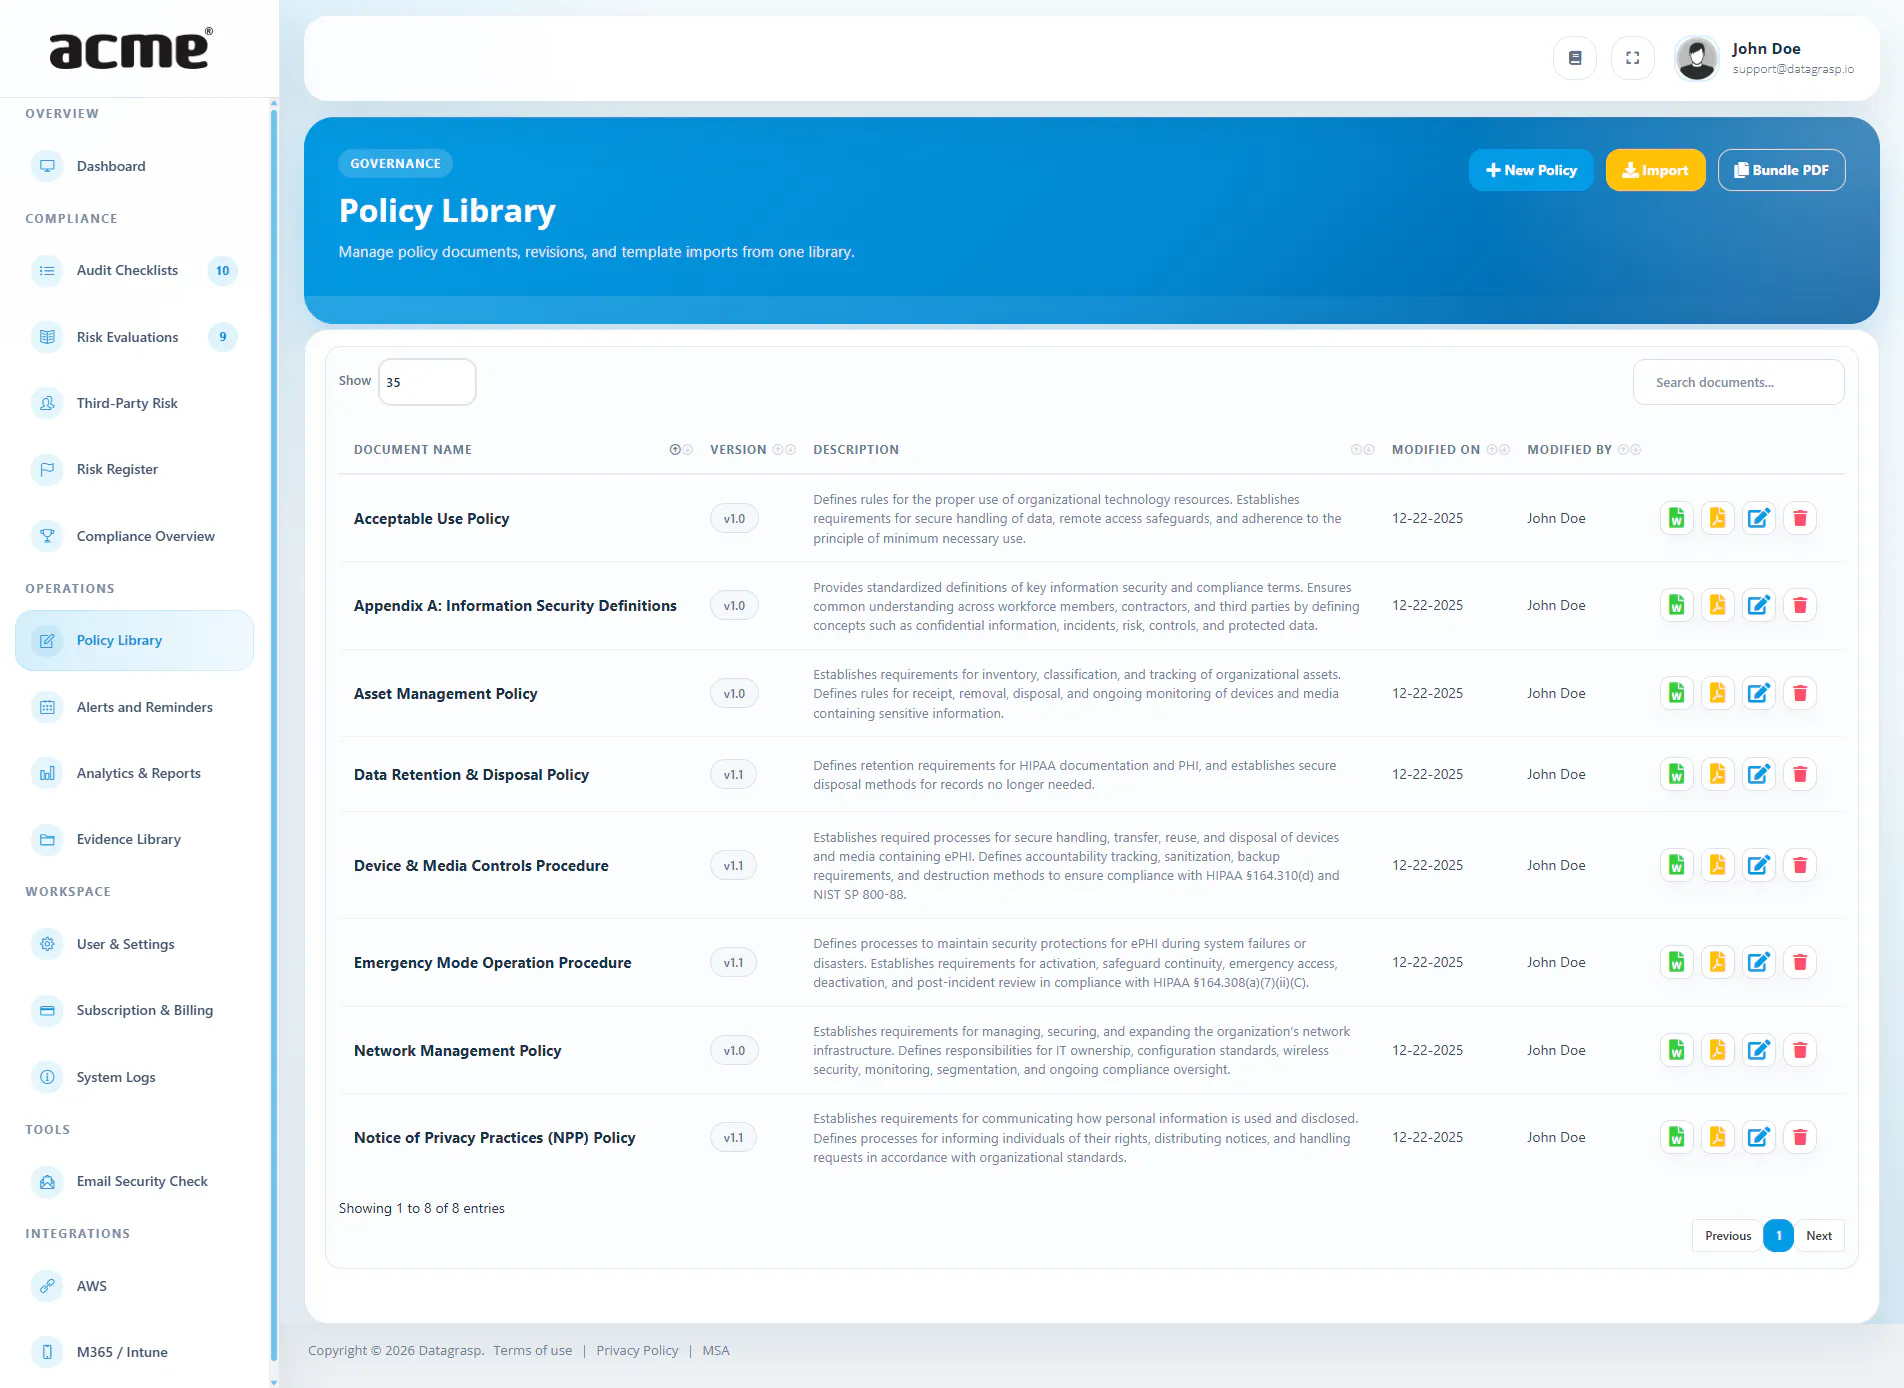Viewport: 1904px width, 1388px height.
Task: Download Word file for Acceptable Use Policy
Action: 1676,518
